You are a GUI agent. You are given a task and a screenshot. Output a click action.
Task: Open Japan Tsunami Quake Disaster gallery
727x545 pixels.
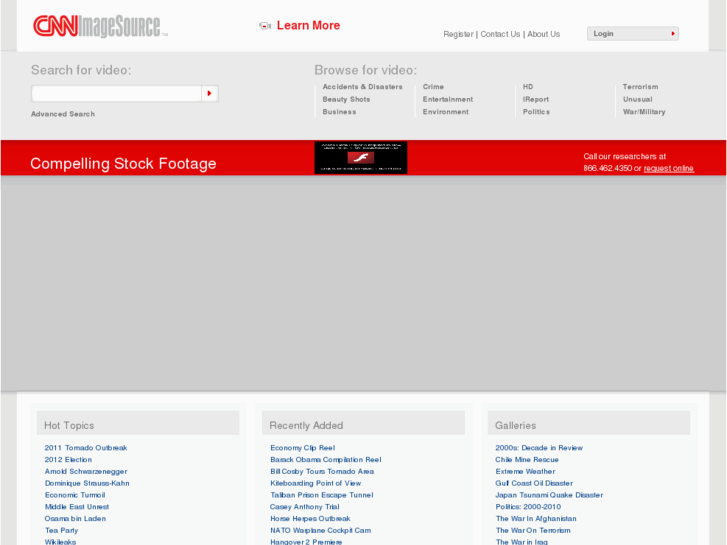click(x=549, y=495)
